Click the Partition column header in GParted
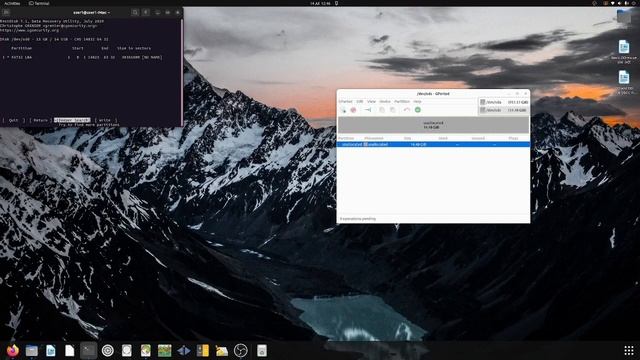The height and width of the screenshot is (360, 640). (346, 138)
